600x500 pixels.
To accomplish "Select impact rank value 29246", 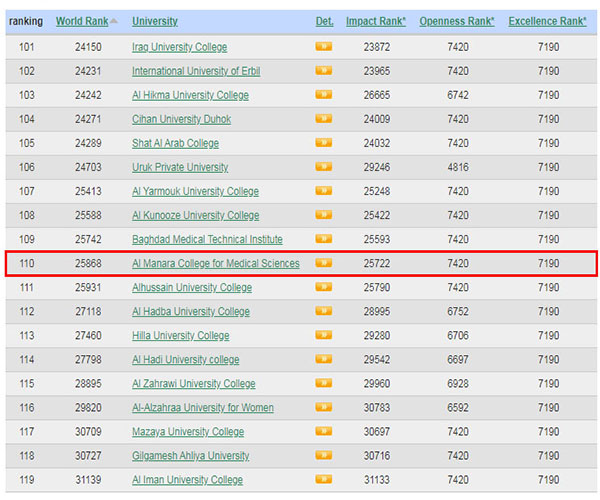I will (x=377, y=167).
